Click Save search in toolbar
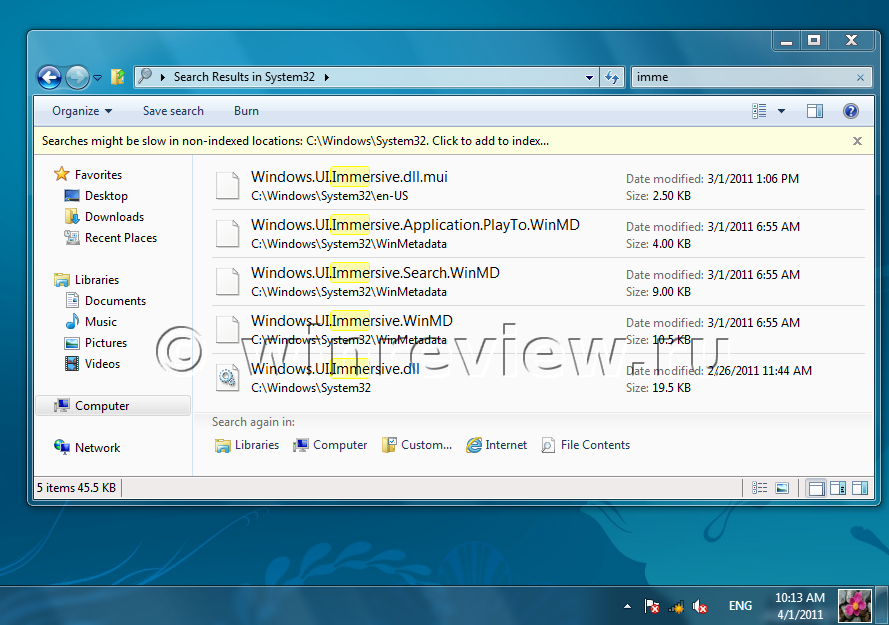This screenshot has width=889, height=625. click(x=173, y=111)
